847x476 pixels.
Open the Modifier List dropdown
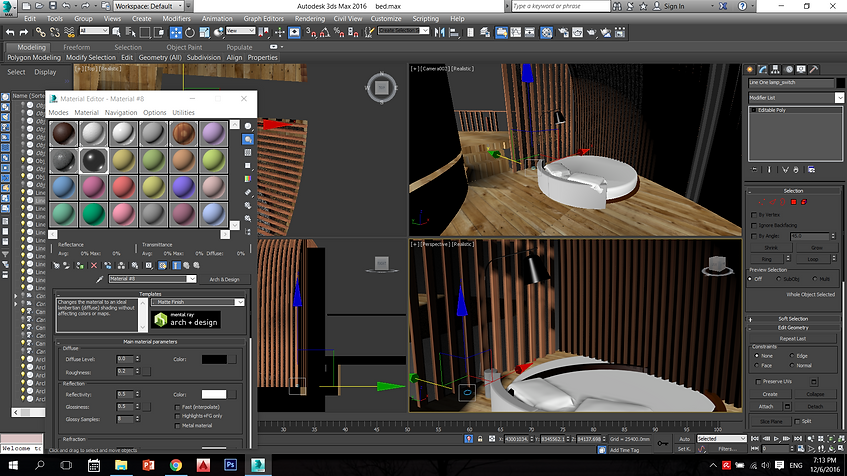(x=796, y=97)
